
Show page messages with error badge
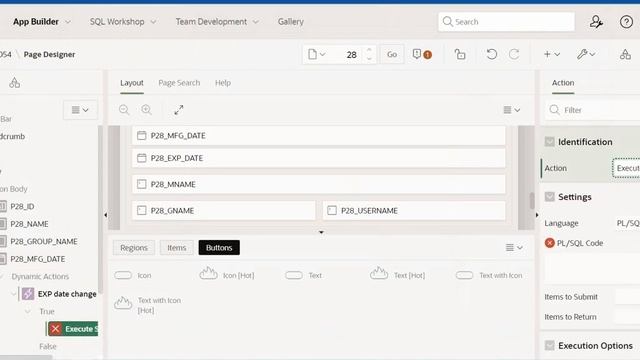click(x=422, y=54)
